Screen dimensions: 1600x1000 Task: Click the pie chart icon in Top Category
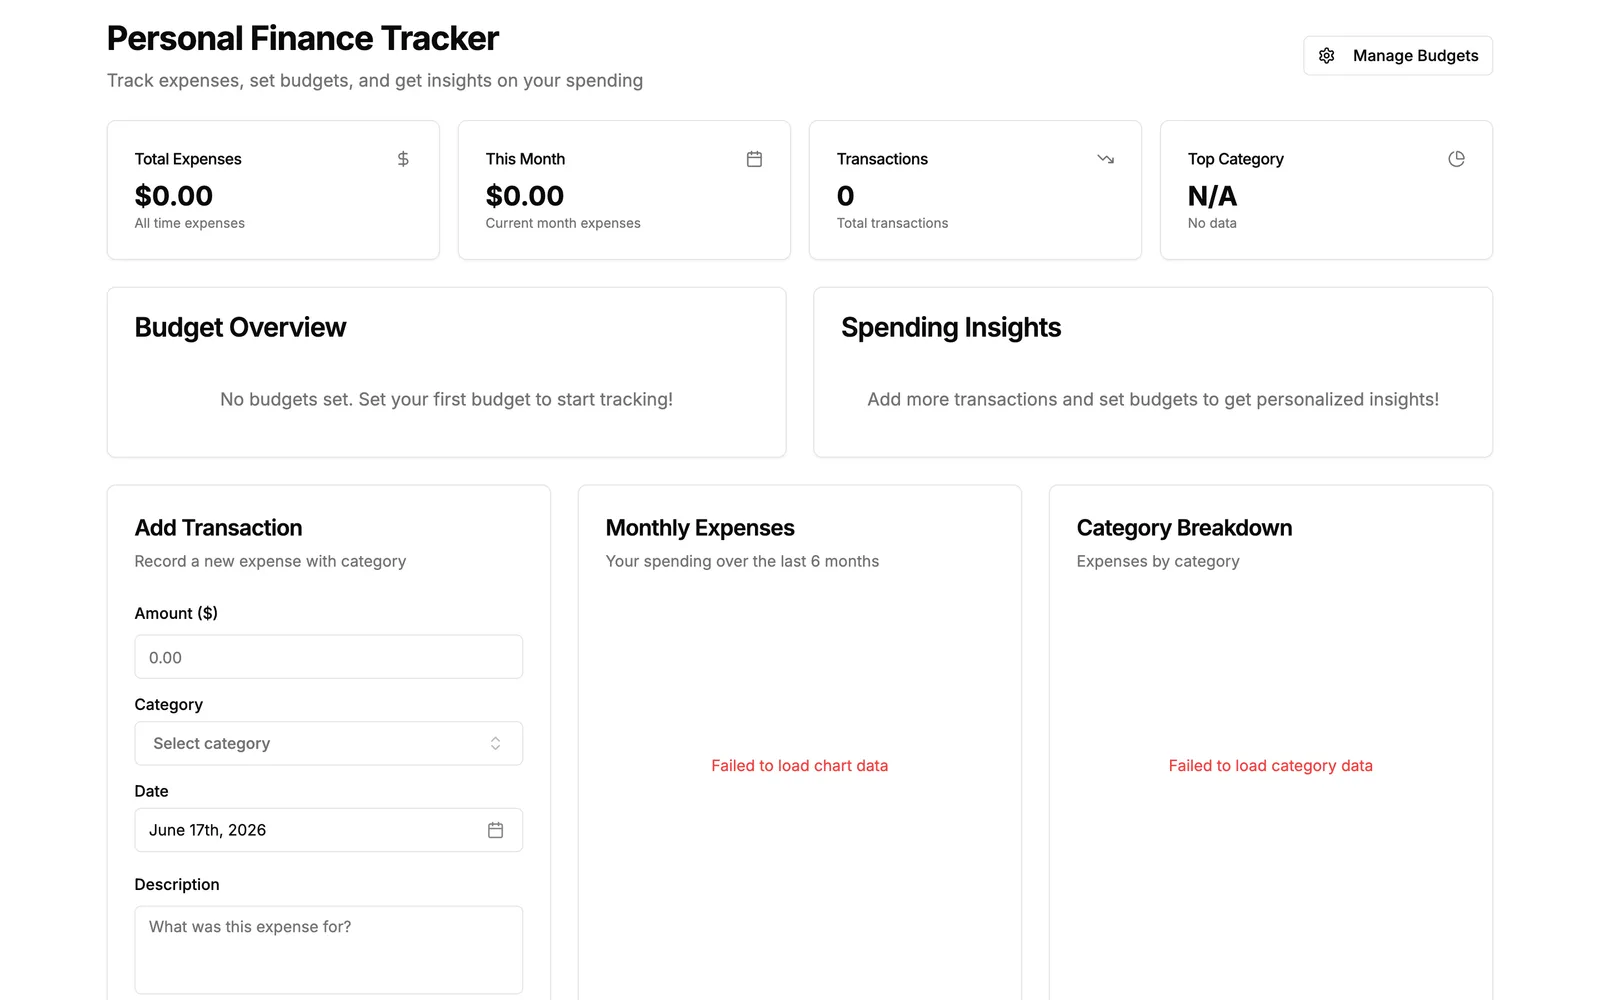point(1456,159)
